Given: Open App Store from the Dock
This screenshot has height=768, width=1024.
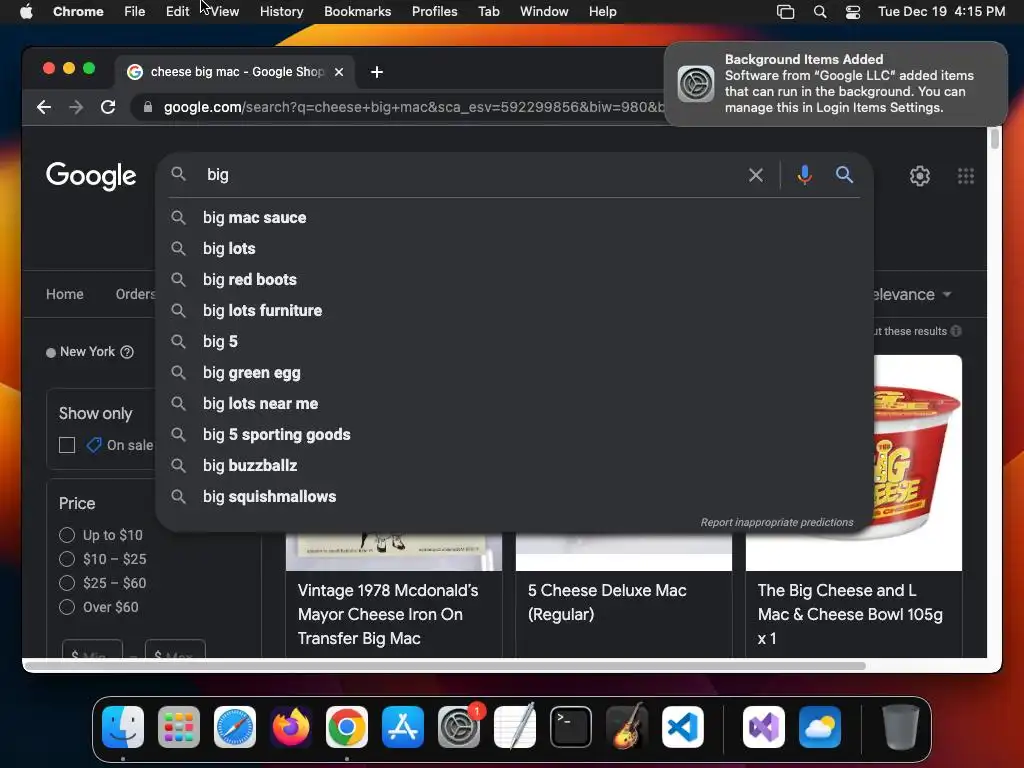Looking at the screenshot, I should [403, 727].
